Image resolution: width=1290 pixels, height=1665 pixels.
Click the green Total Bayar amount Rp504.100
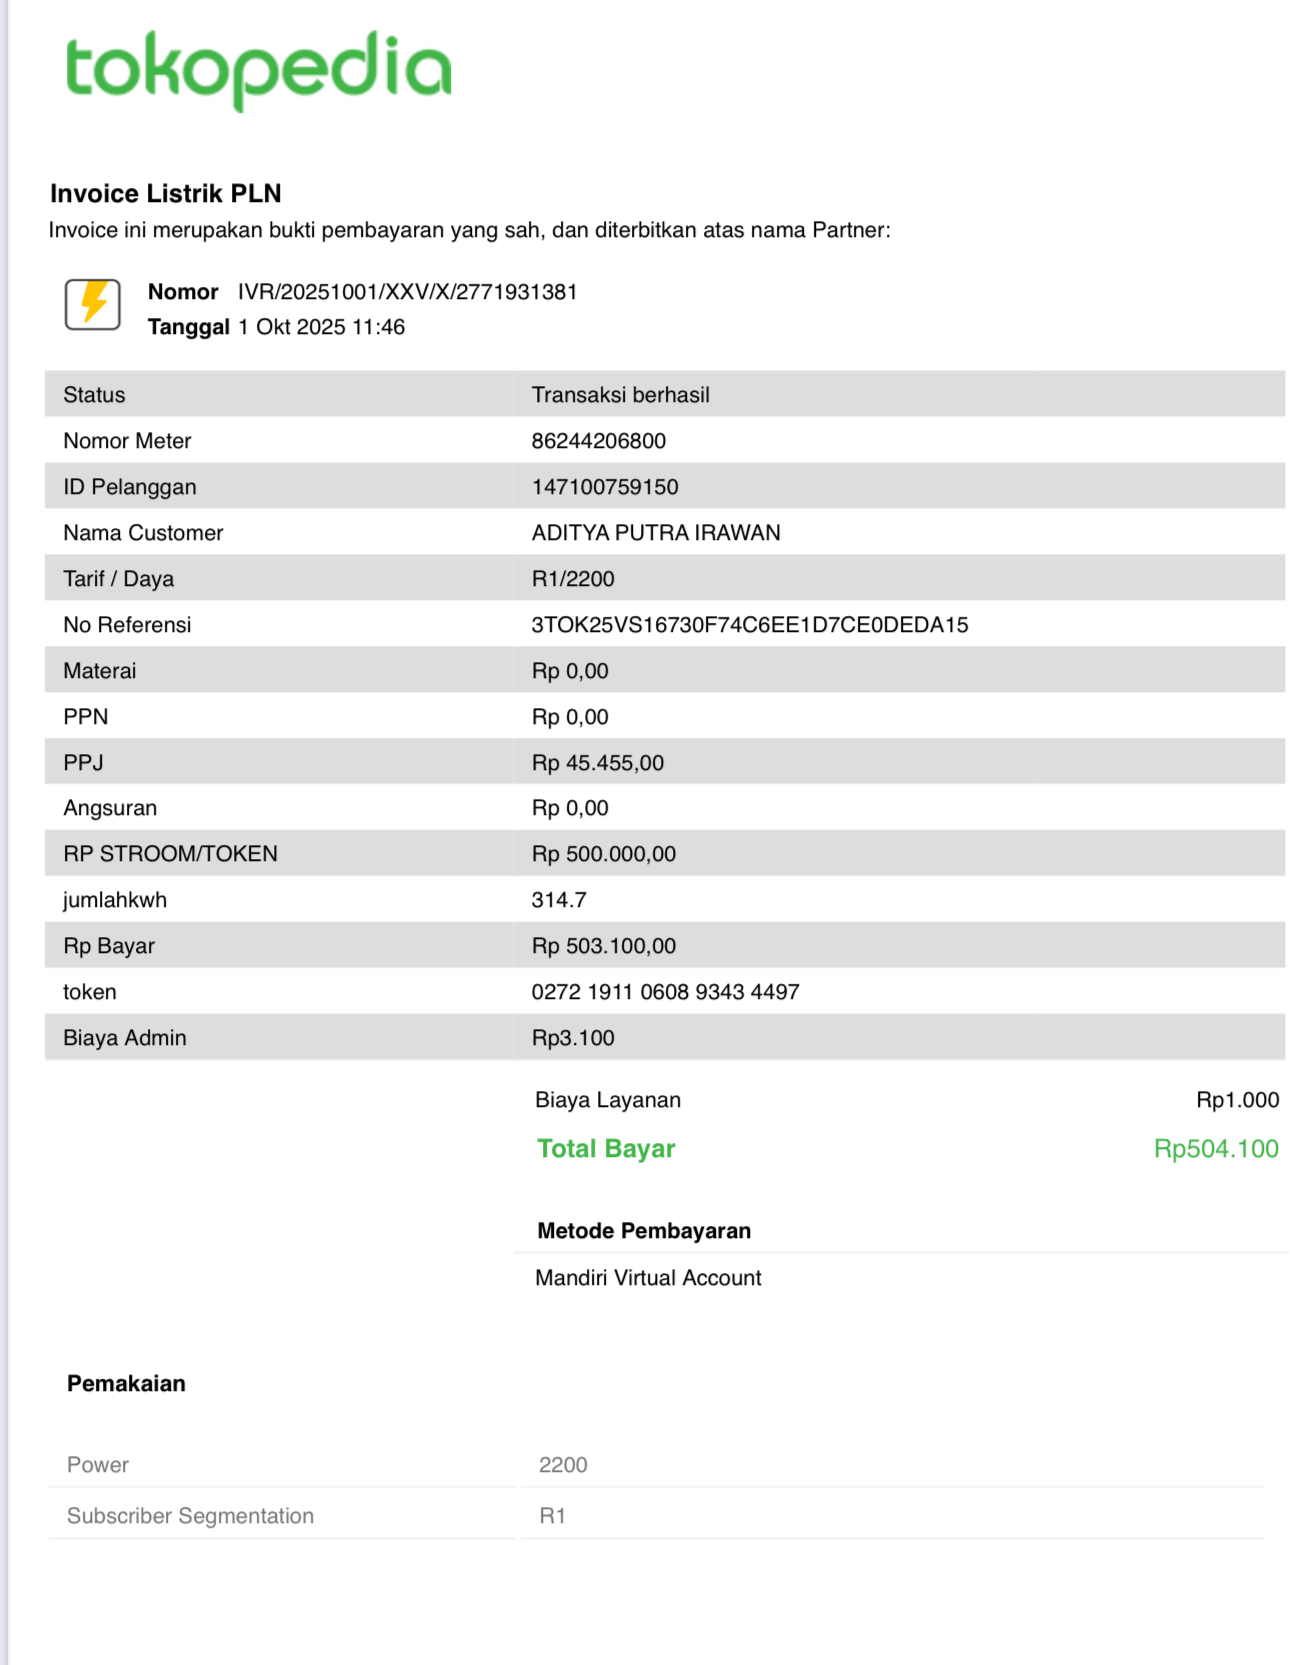click(1215, 1149)
